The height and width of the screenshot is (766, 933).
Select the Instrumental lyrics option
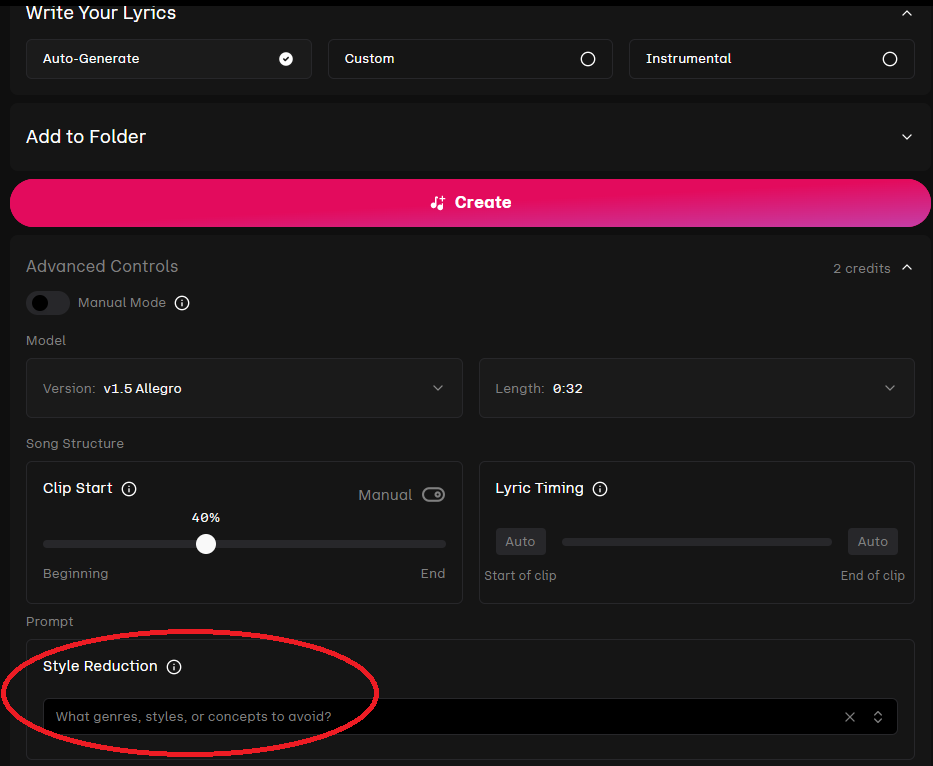(x=771, y=59)
